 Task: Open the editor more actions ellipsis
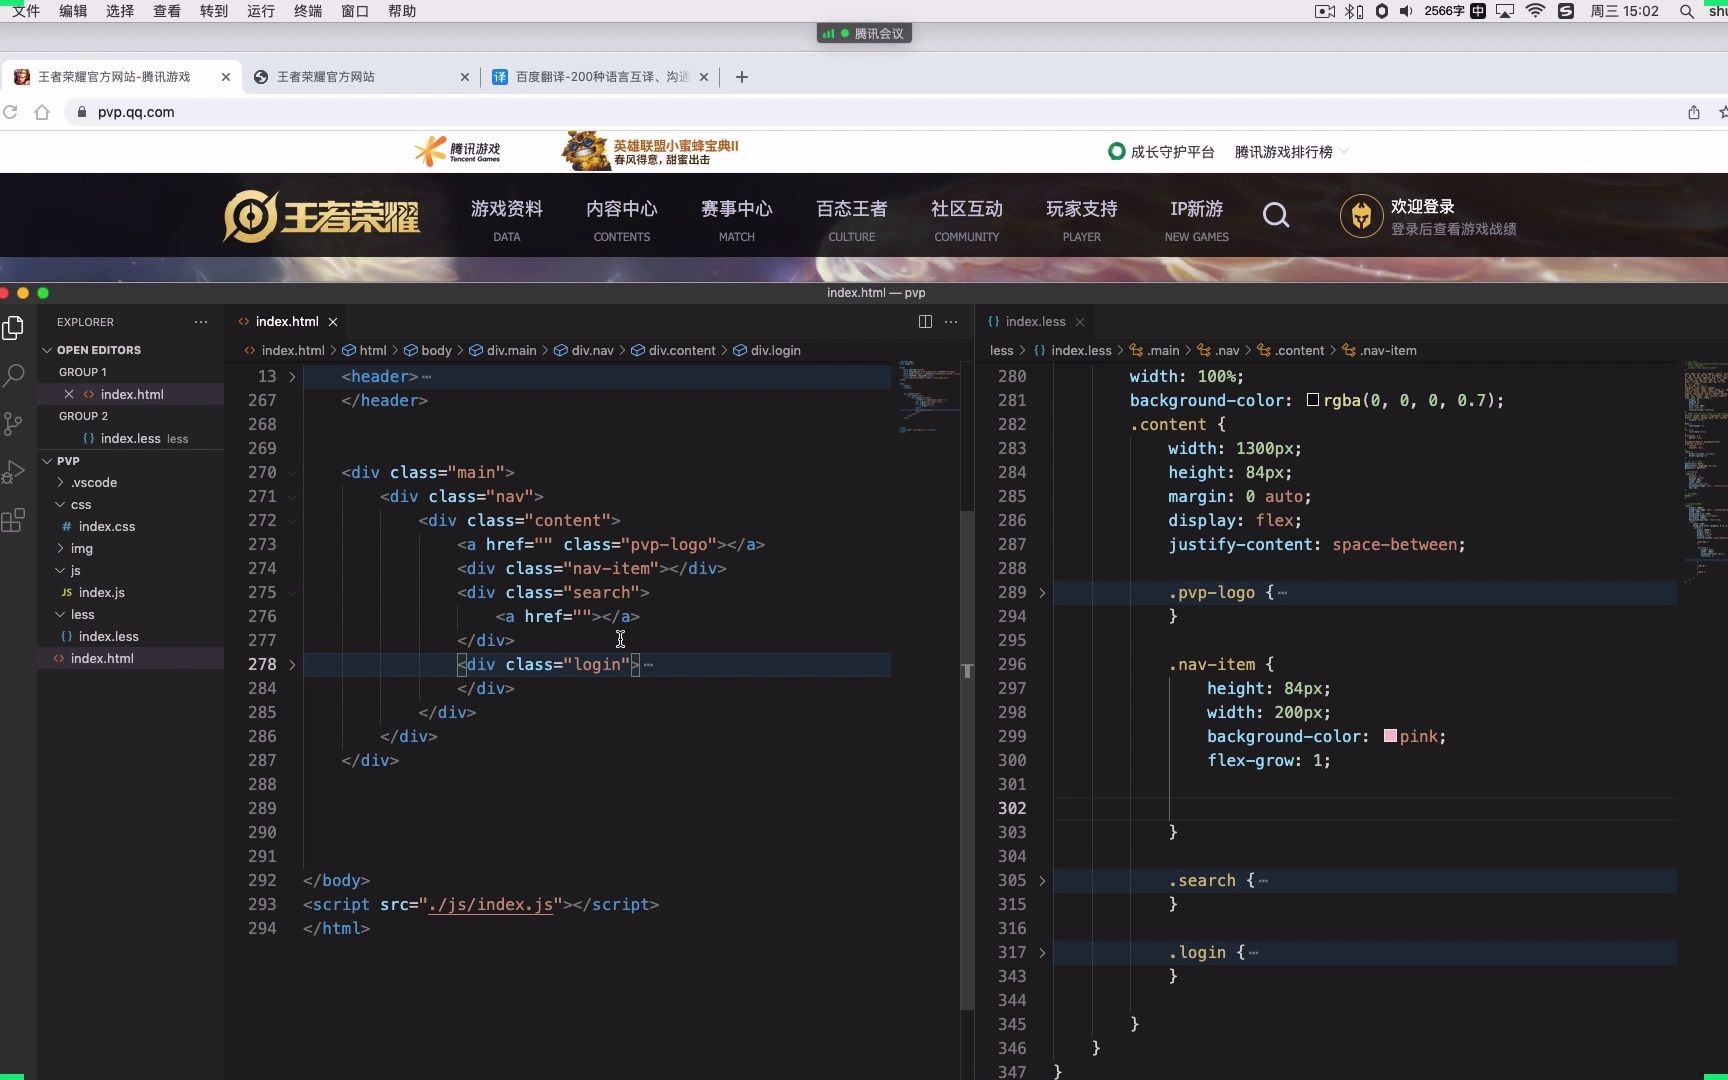point(951,321)
